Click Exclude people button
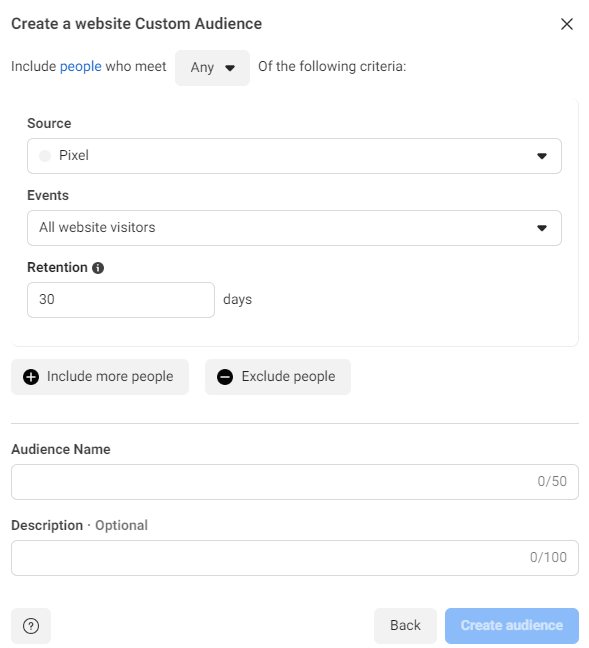The image size is (589, 648). [x=278, y=376]
